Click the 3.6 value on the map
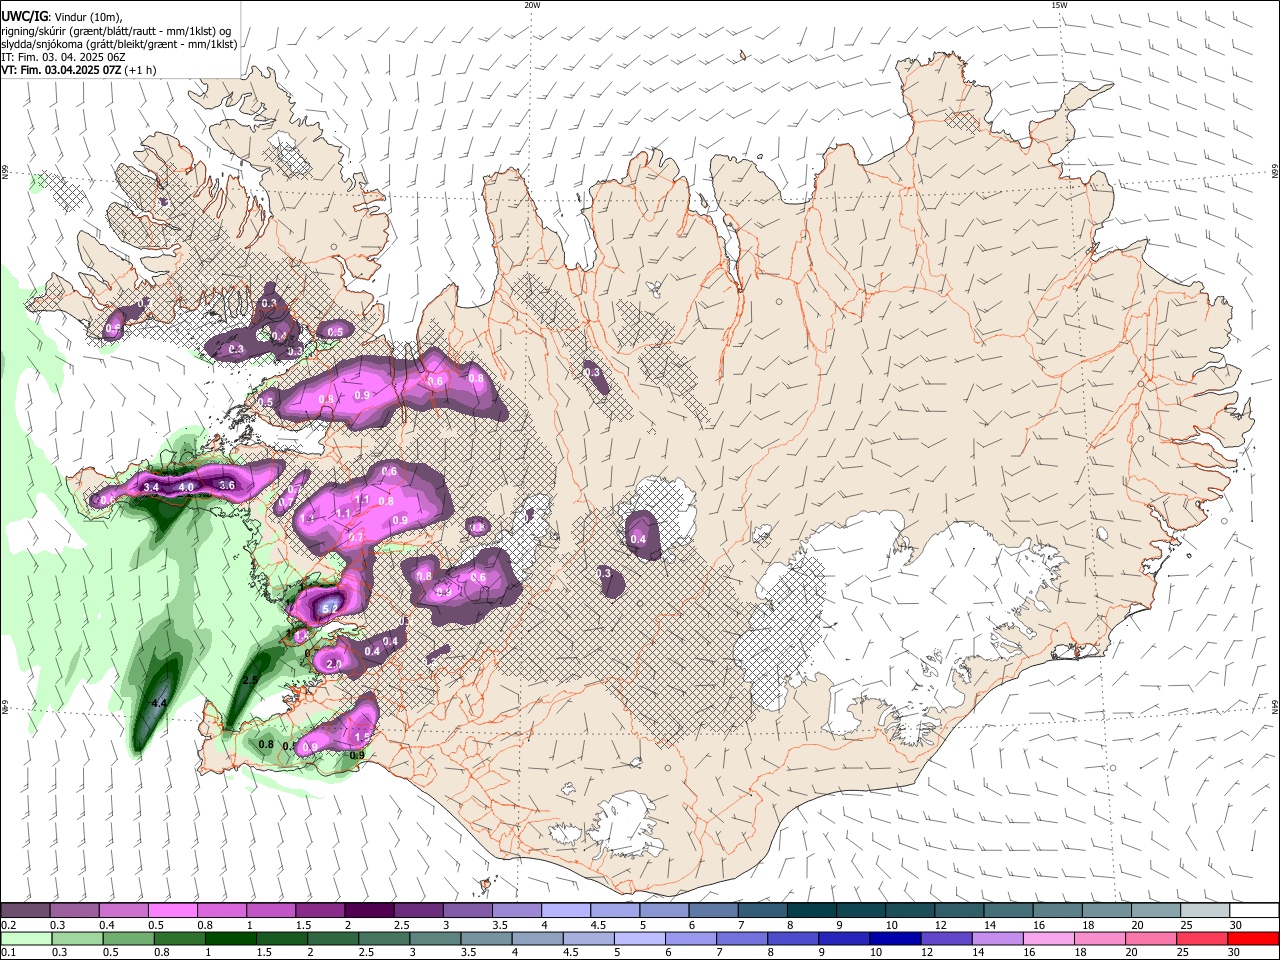Image resolution: width=1280 pixels, height=960 pixels. point(226,485)
